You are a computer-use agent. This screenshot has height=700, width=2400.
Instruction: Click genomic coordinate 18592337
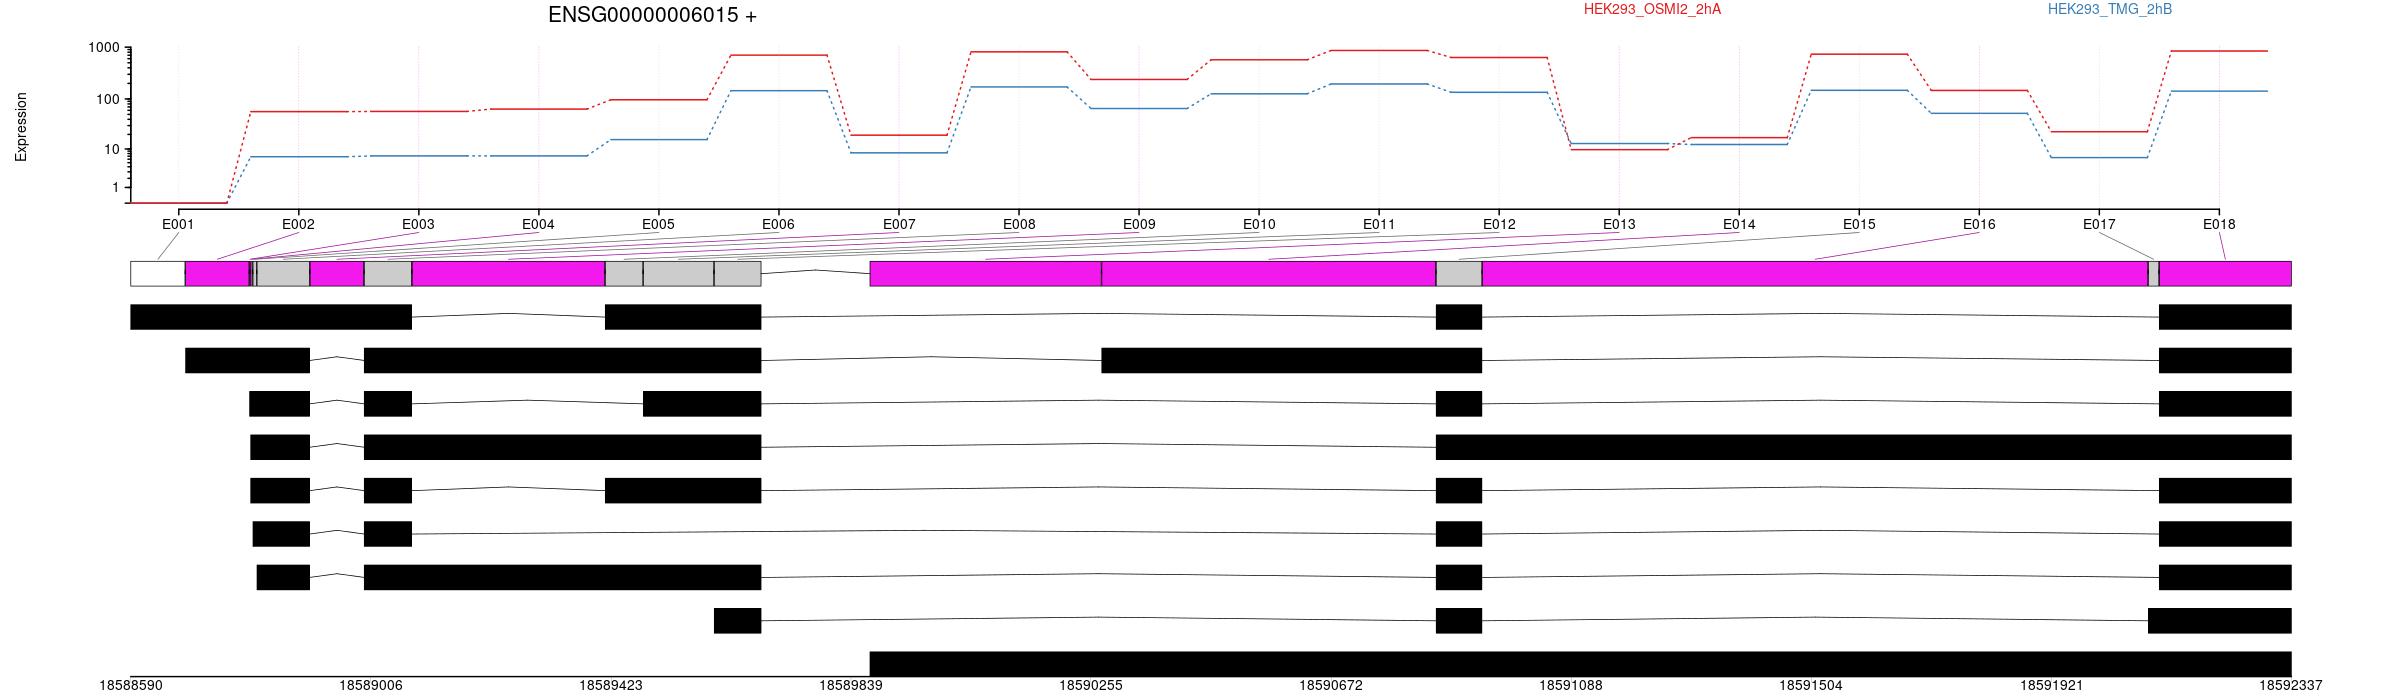point(2291,686)
